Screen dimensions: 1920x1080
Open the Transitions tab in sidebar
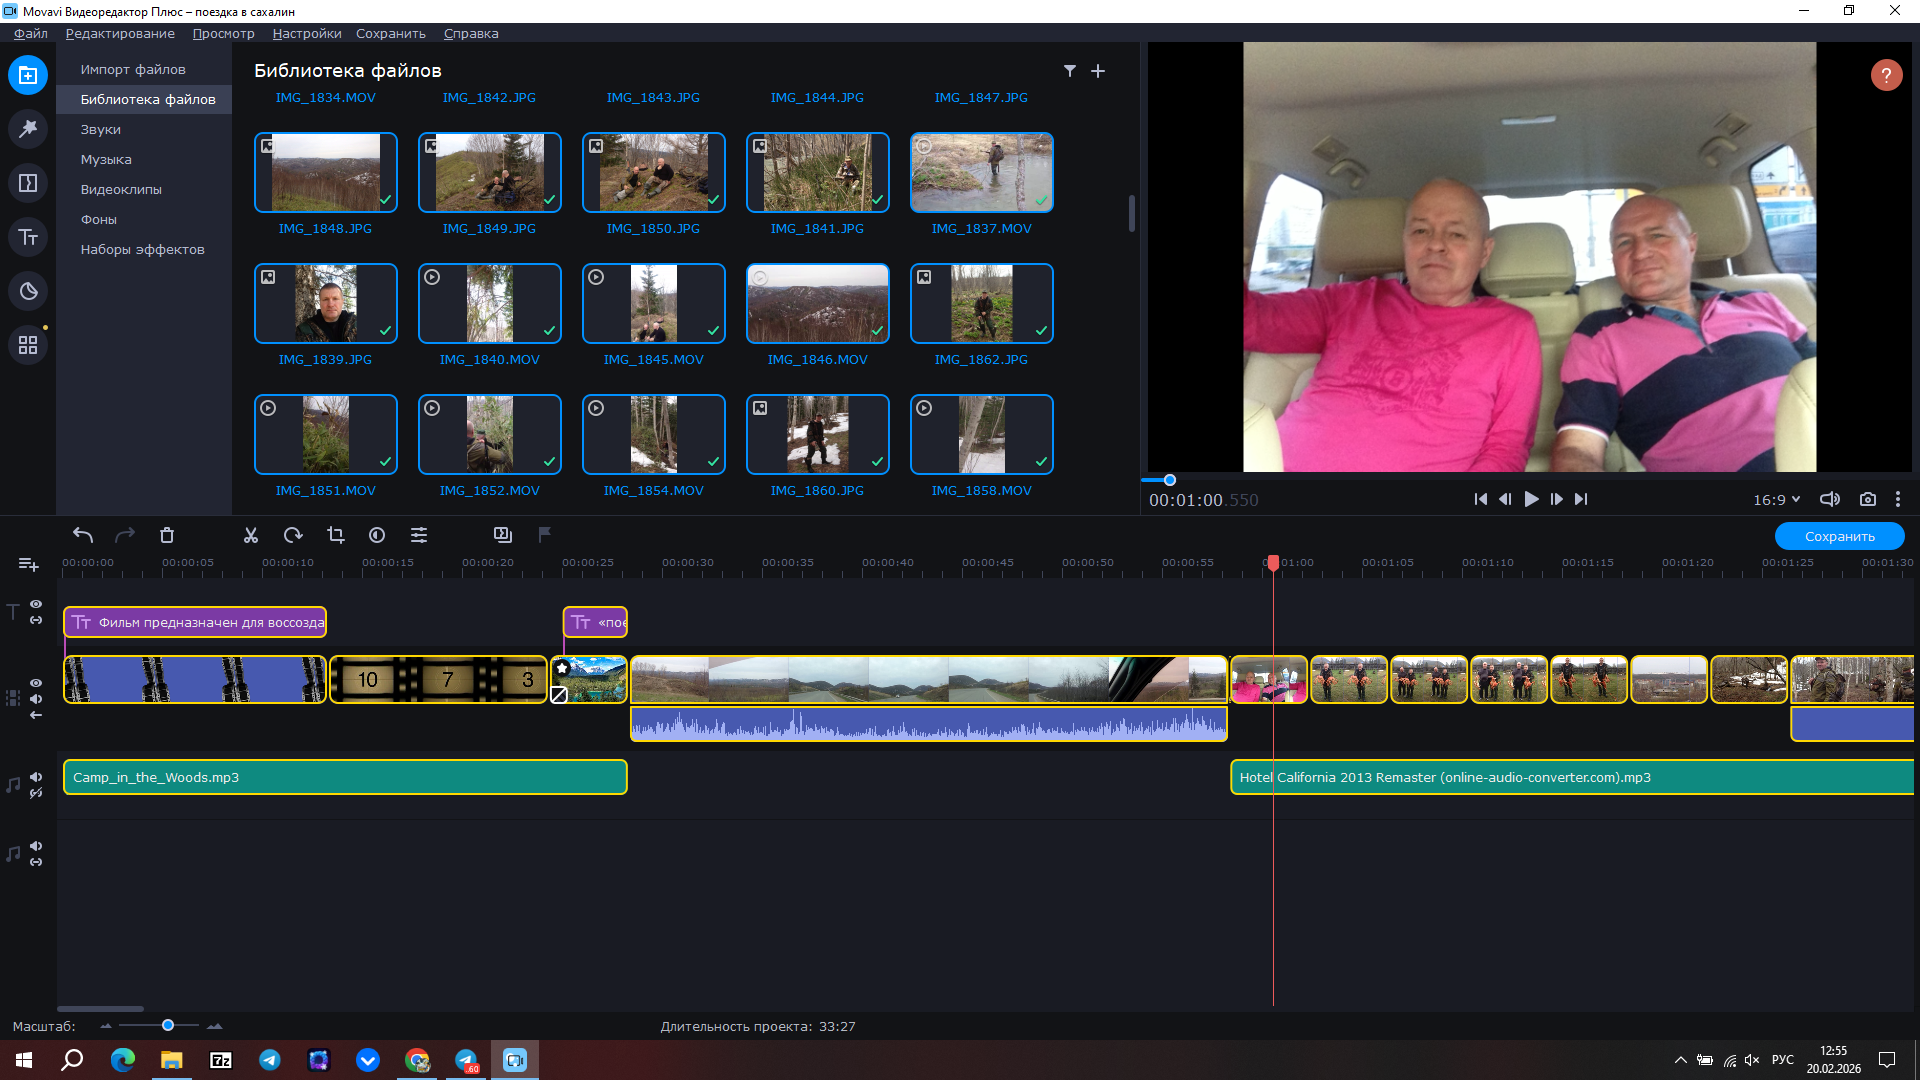[x=28, y=183]
